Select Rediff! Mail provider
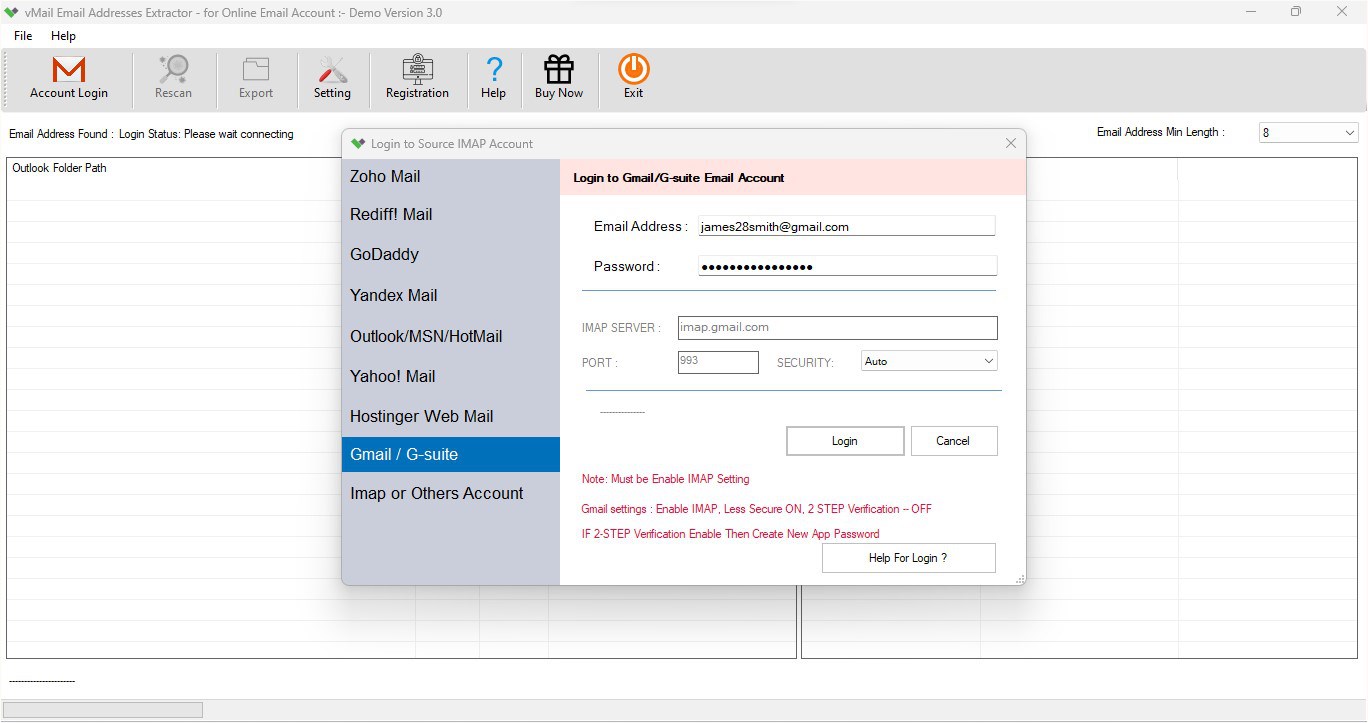The width and height of the screenshot is (1368, 723). (450, 214)
